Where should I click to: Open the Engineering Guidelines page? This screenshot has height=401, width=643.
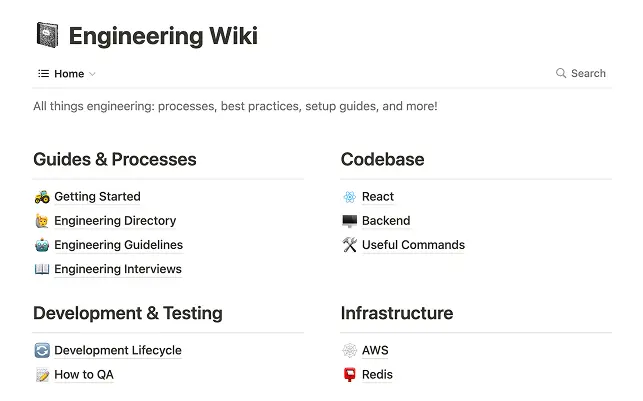[x=118, y=245]
